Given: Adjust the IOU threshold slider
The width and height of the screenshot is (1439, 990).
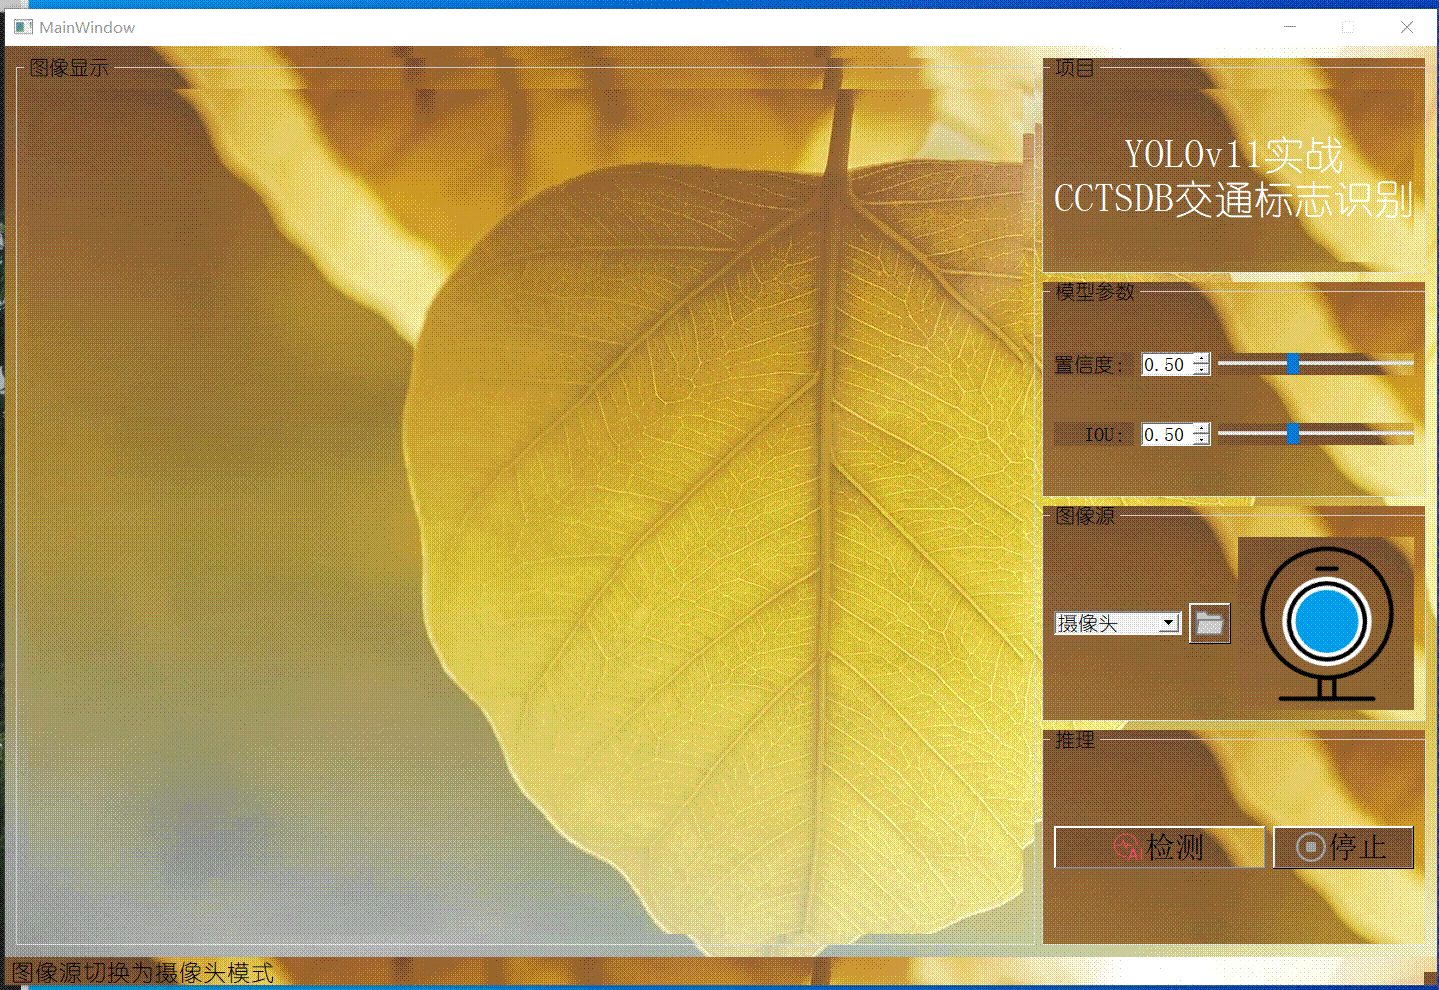Looking at the screenshot, I should (1315, 434).
